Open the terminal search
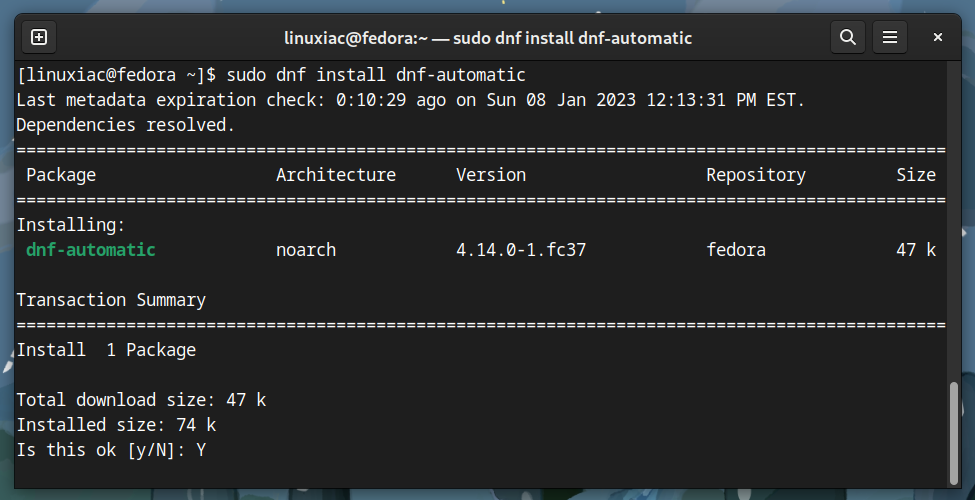Image resolution: width=975 pixels, height=500 pixels. [x=848, y=37]
